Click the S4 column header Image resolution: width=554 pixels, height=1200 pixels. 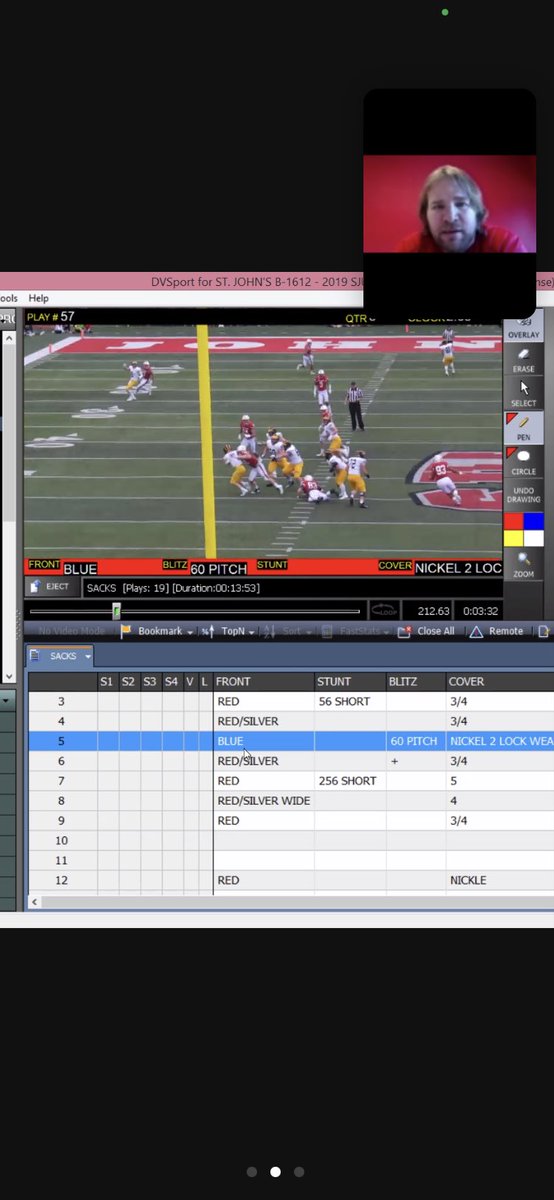click(x=172, y=681)
